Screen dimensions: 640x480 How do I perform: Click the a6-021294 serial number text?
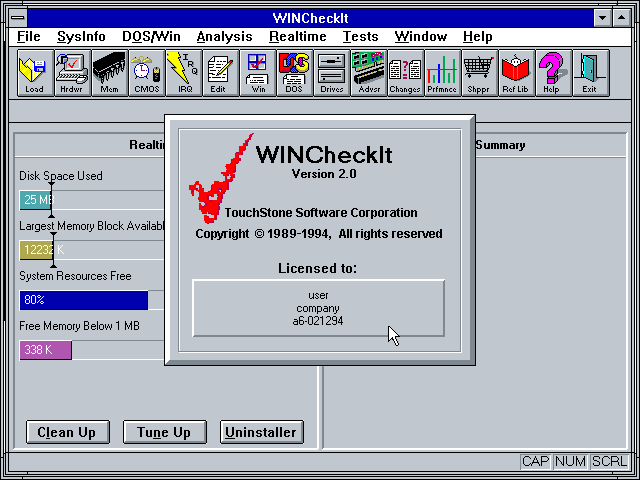coord(318,321)
